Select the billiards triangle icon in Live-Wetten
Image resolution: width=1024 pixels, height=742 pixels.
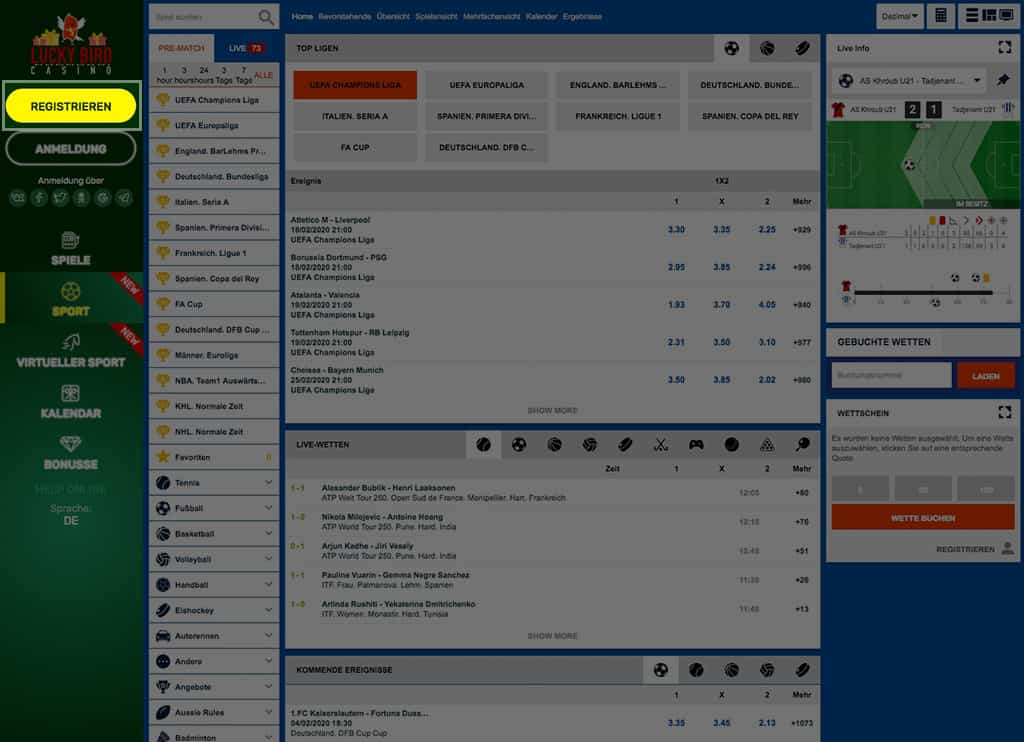click(767, 445)
